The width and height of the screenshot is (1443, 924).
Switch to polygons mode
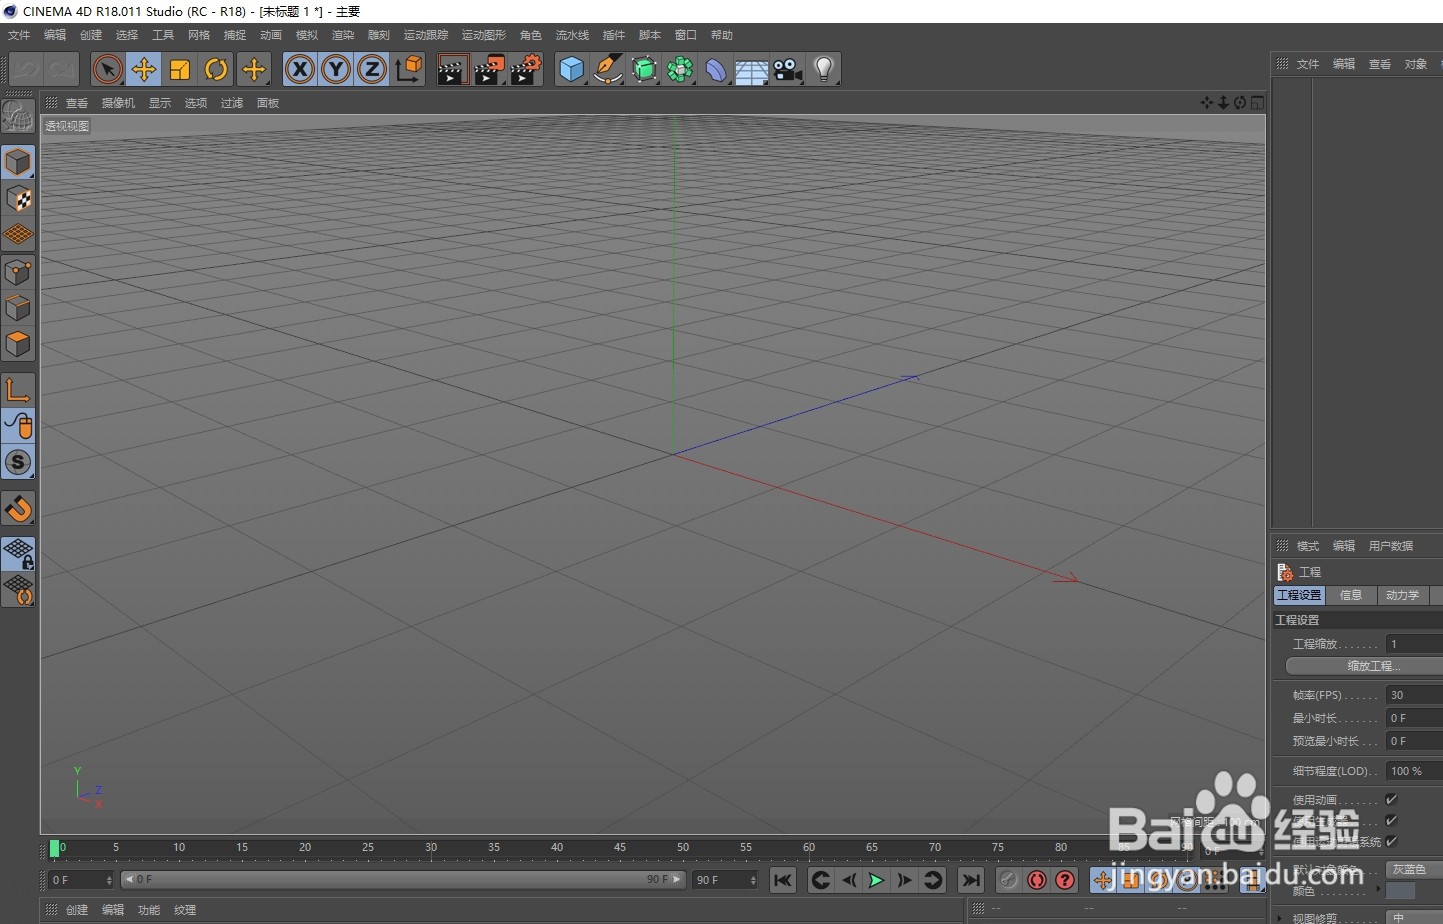point(18,344)
